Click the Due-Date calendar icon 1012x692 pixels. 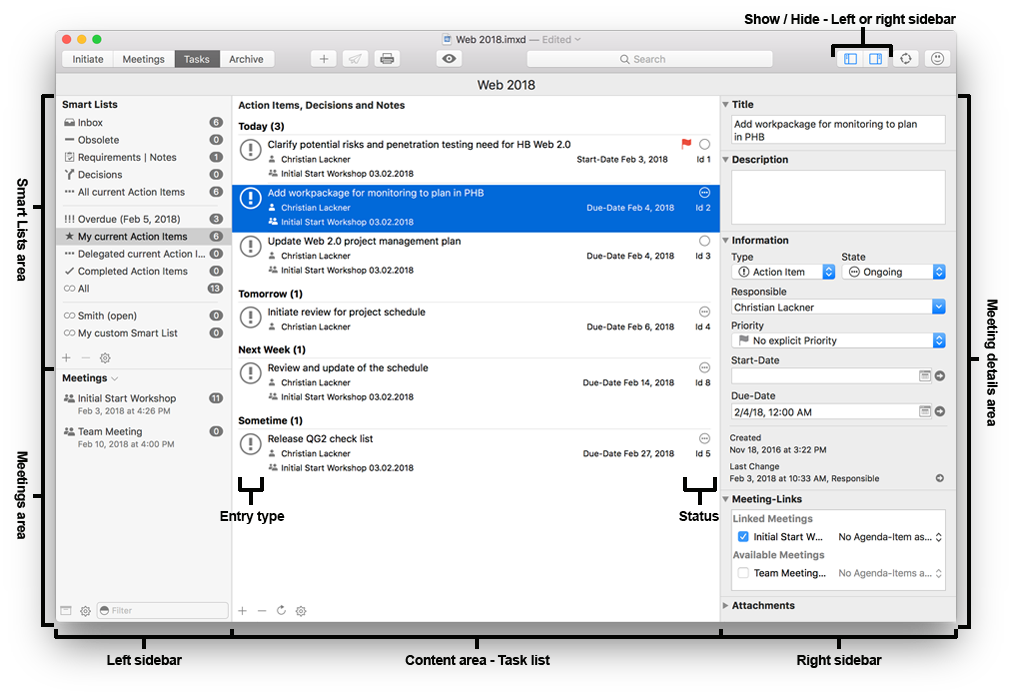925,411
